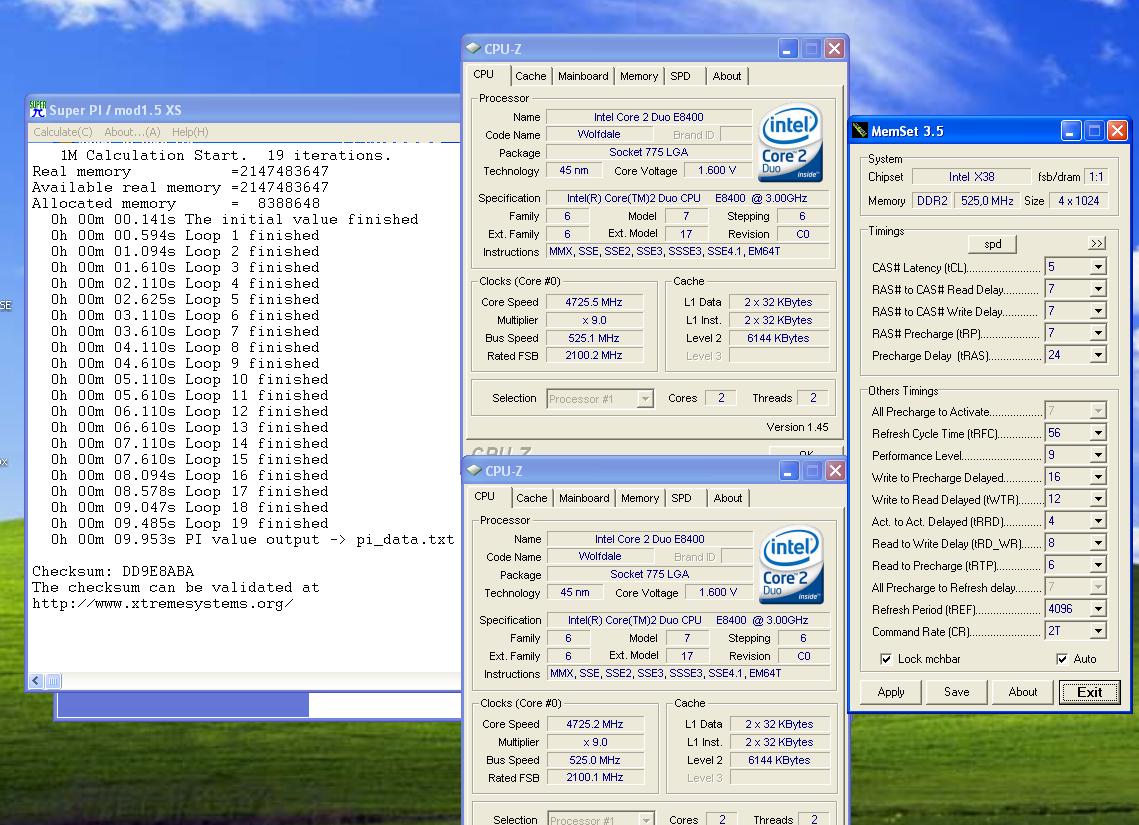
Task: Switch to Mainboard tab in lower CPU-Z
Action: coord(584,497)
